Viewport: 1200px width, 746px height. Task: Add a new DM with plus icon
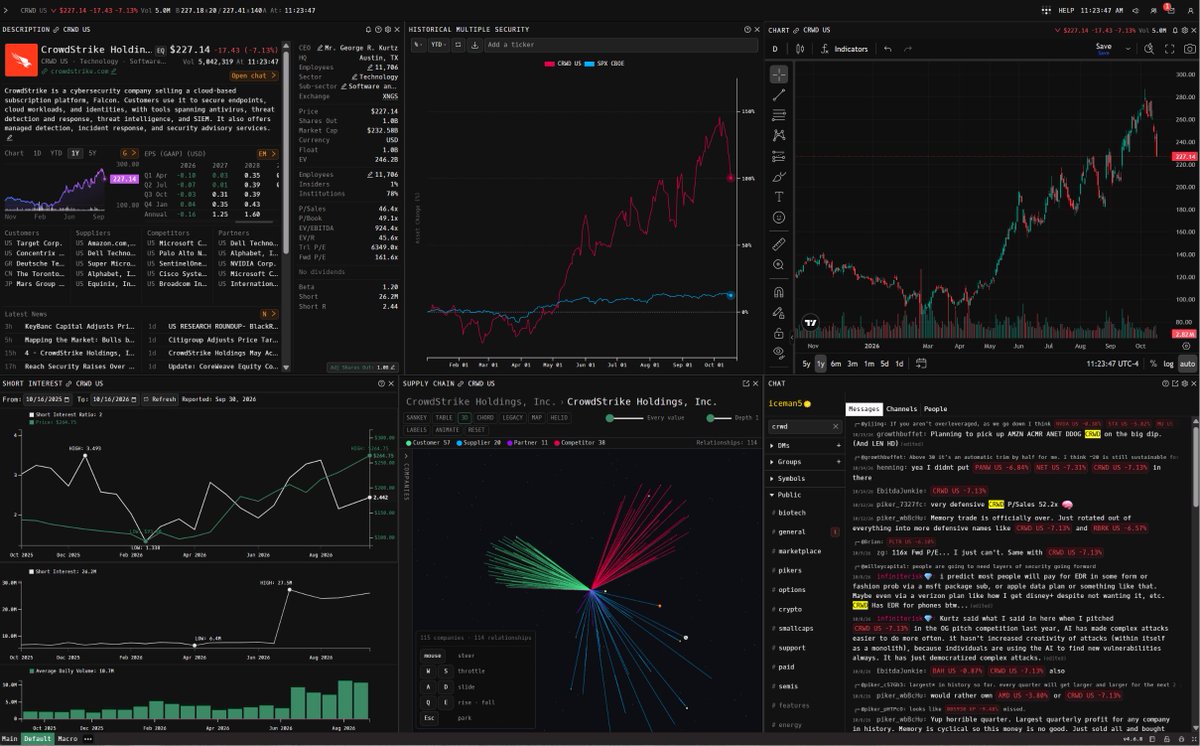tap(838, 445)
